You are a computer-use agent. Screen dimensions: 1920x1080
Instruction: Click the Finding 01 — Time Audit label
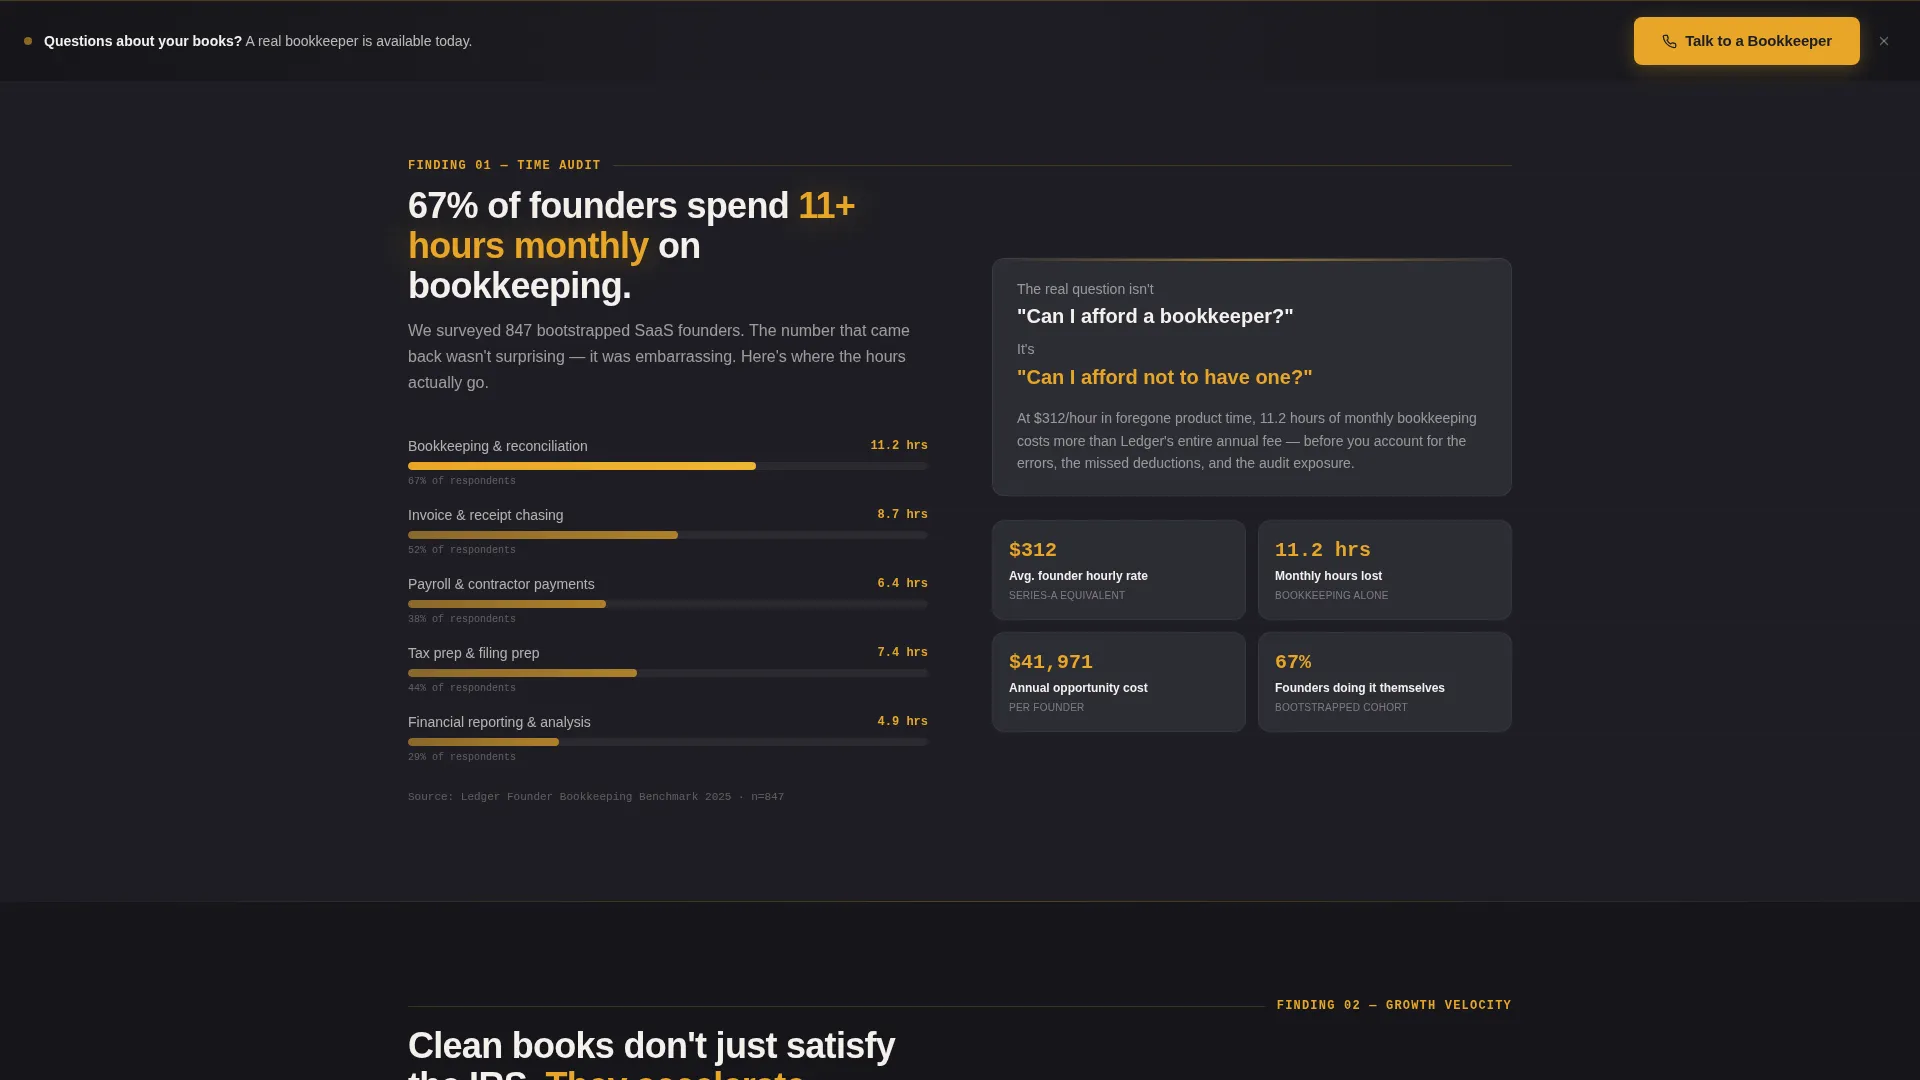pyautogui.click(x=504, y=165)
